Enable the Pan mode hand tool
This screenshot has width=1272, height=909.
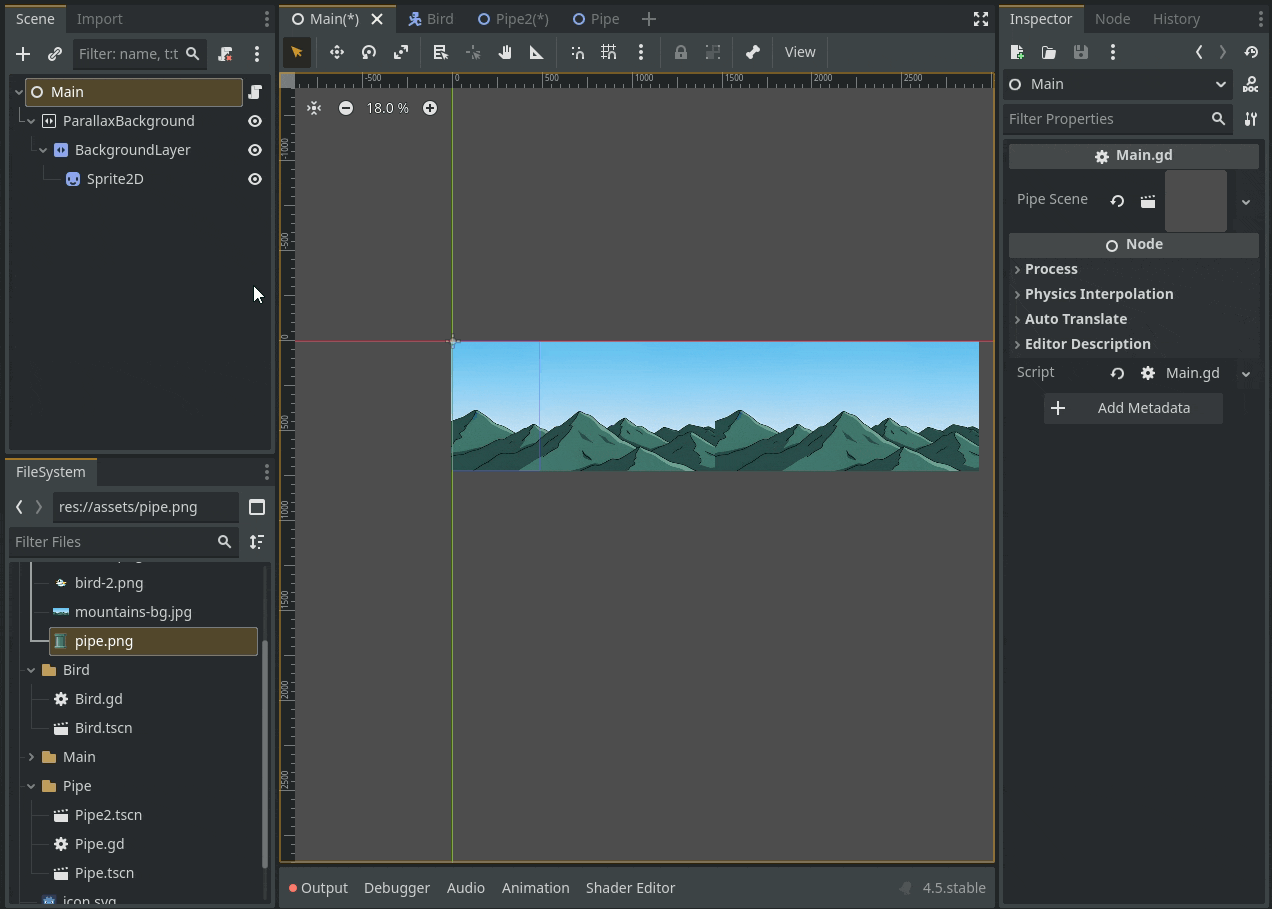click(505, 52)
